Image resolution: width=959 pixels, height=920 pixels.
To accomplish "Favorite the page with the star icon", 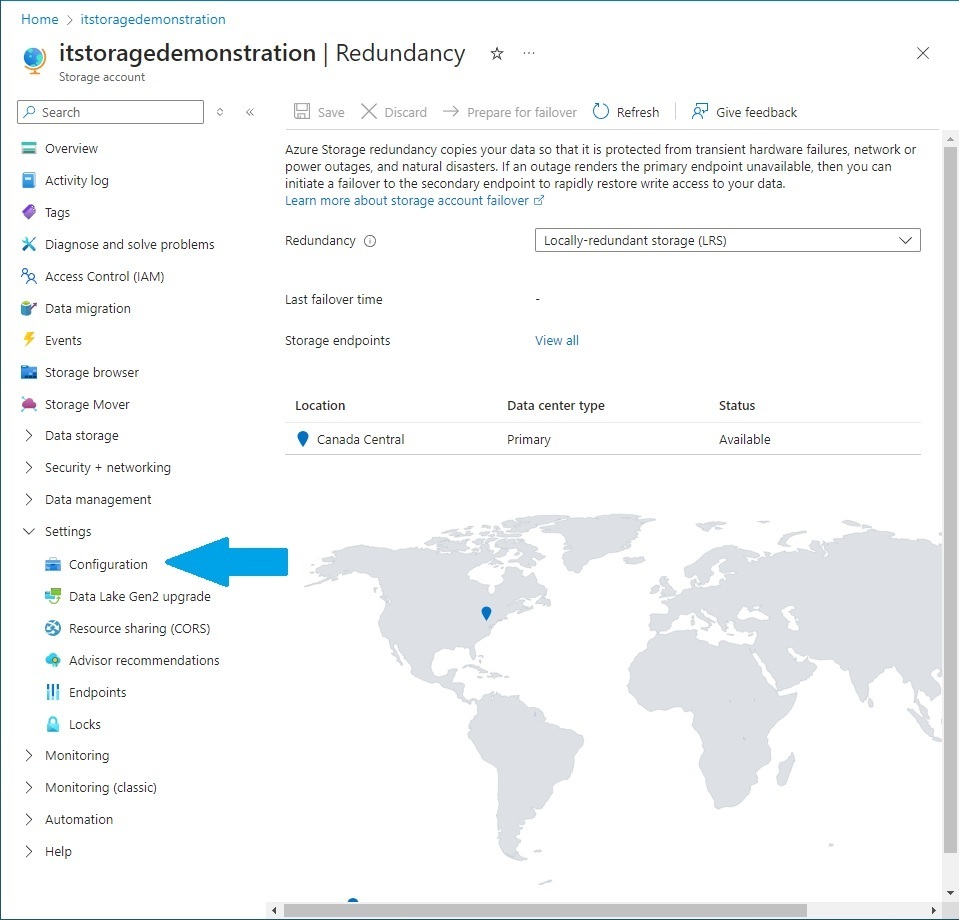I will [x=497, y=54].
